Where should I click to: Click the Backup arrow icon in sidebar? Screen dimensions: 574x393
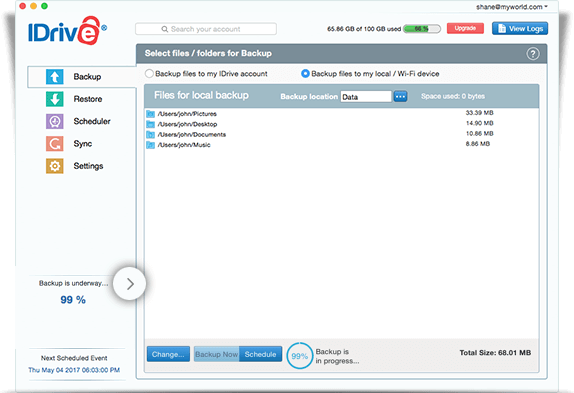55,77
